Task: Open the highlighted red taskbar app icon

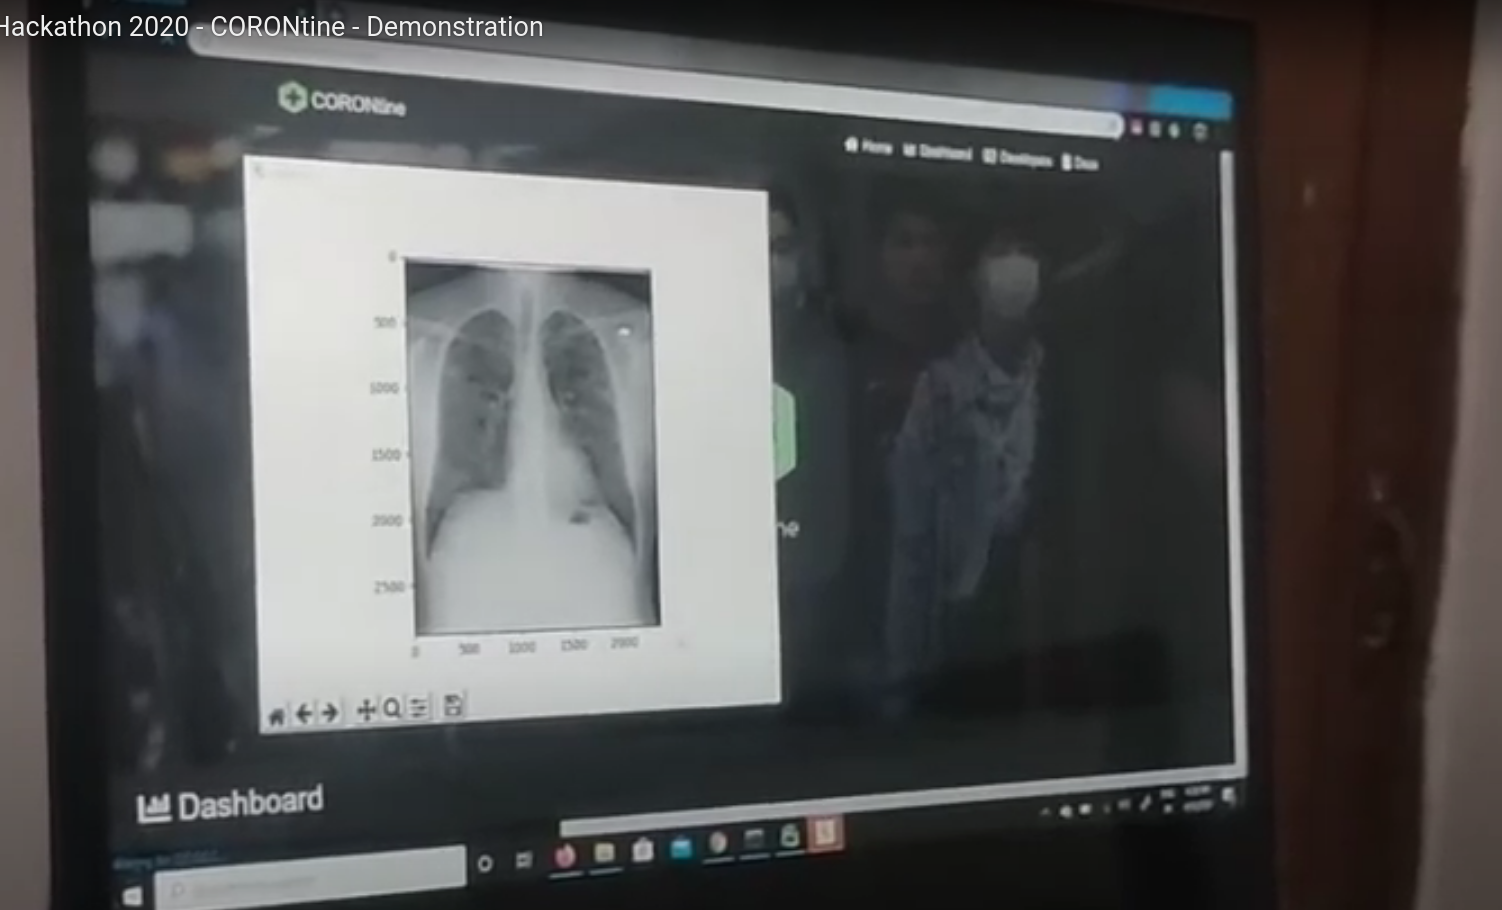Action: [825, 833]
